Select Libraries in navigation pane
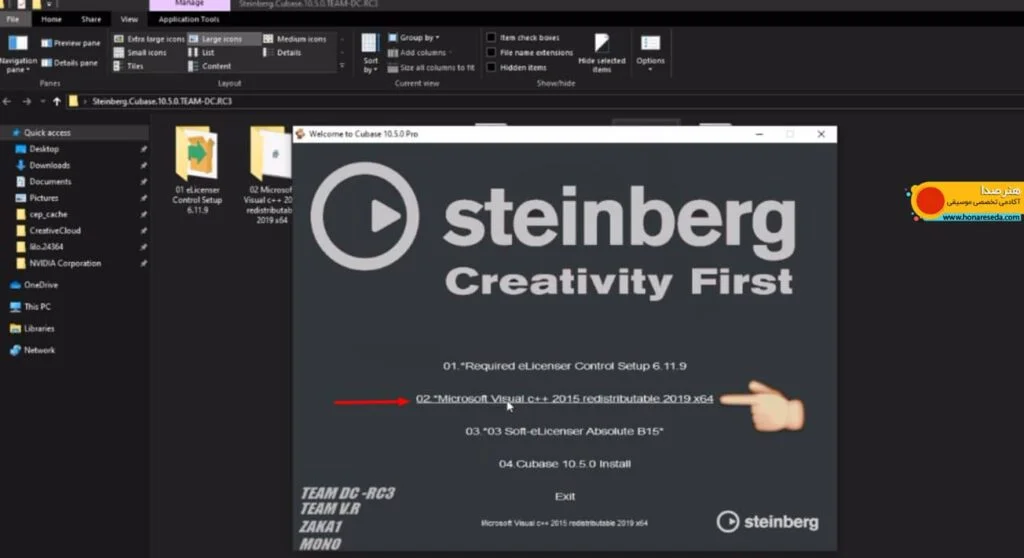 click(x=39, y=329)
